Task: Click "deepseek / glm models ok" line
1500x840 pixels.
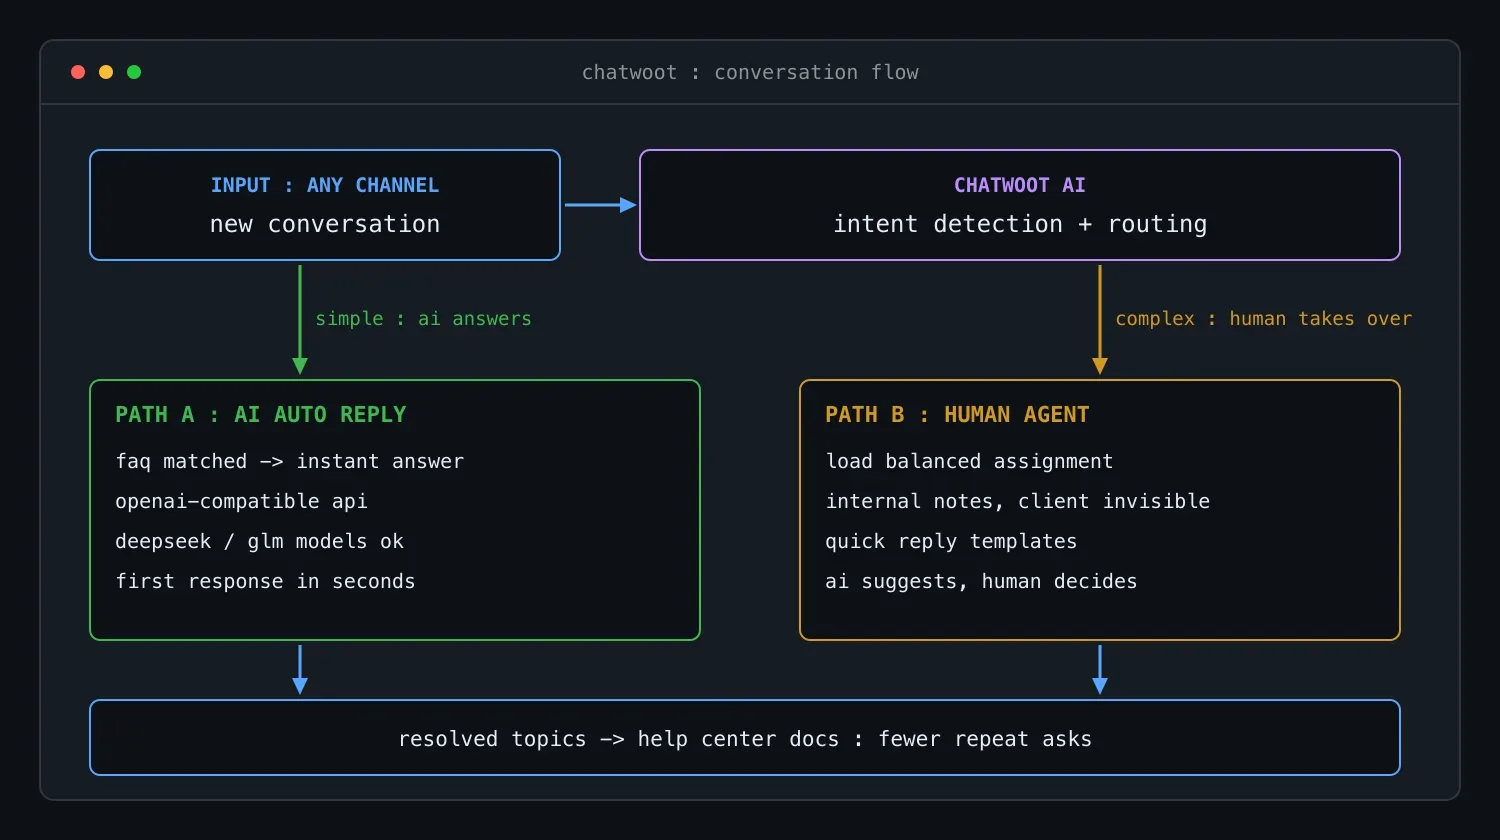Action: coord(260,541)
